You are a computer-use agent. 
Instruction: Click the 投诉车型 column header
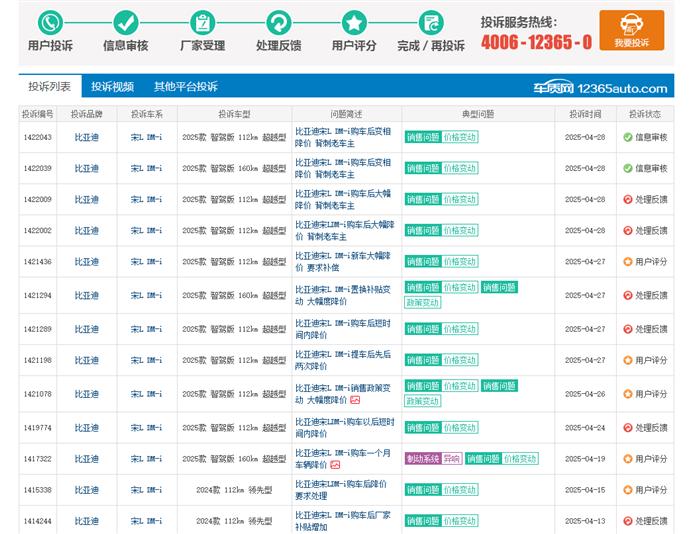234,114
